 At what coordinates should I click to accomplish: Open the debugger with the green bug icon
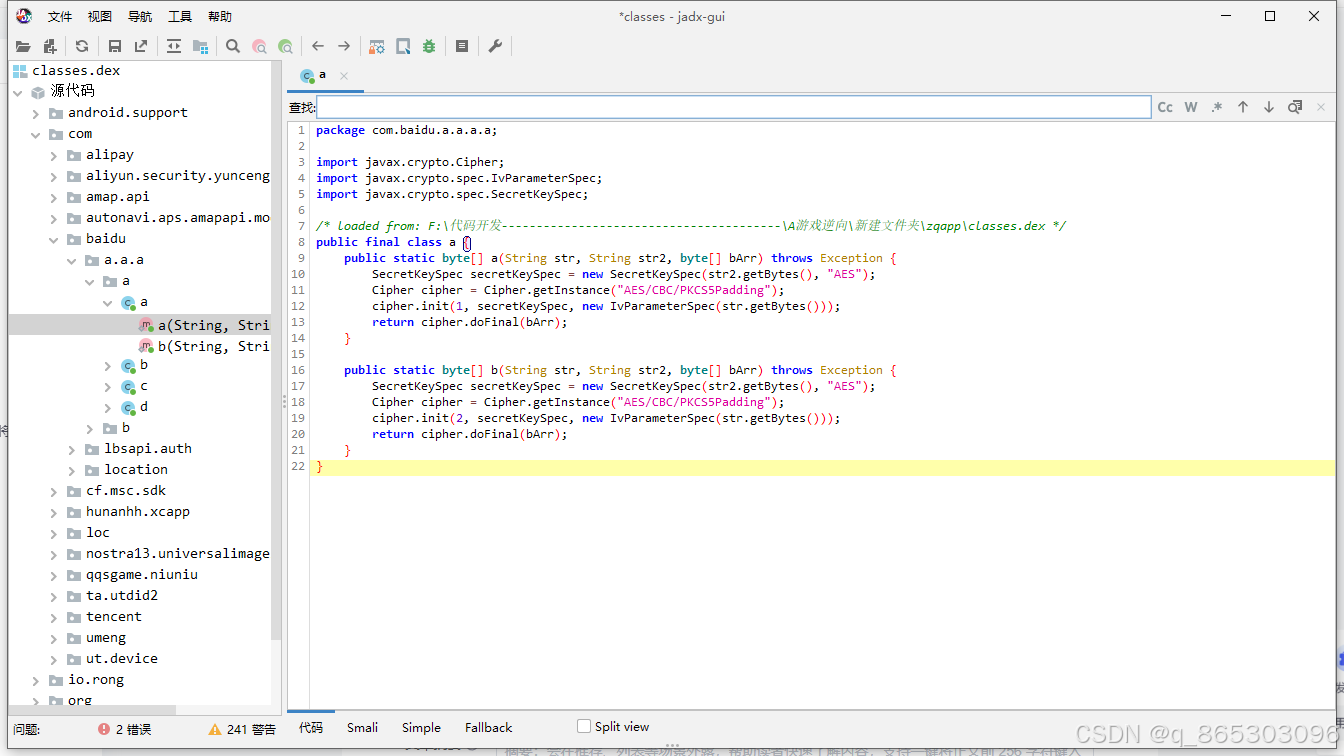(429, 46)
